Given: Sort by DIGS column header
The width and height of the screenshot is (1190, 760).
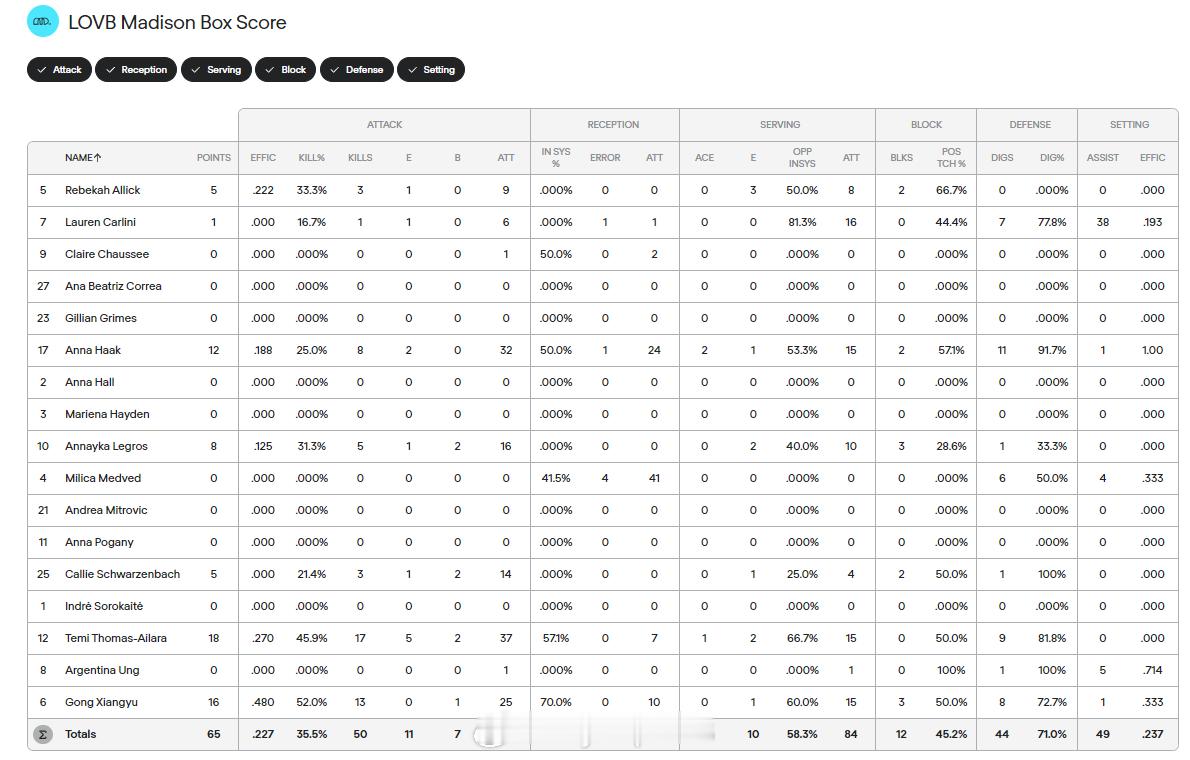Looking at the screenshot, I should click(x=1002, y=158).
